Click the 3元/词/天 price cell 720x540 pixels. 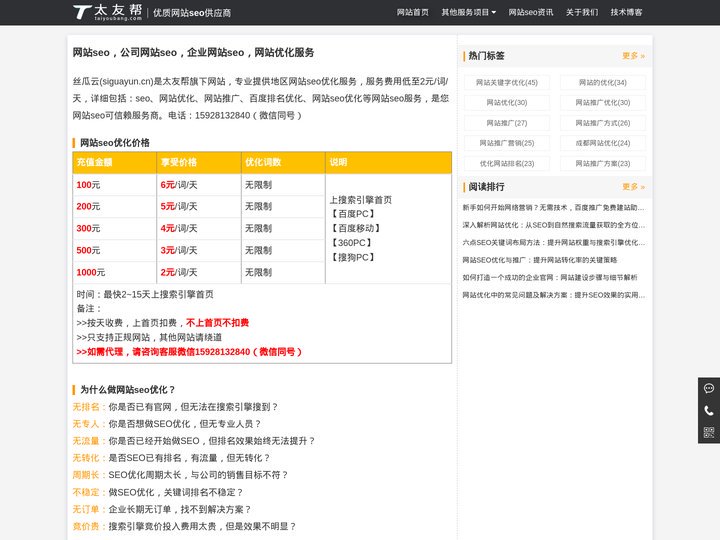[x=199, y=251]
